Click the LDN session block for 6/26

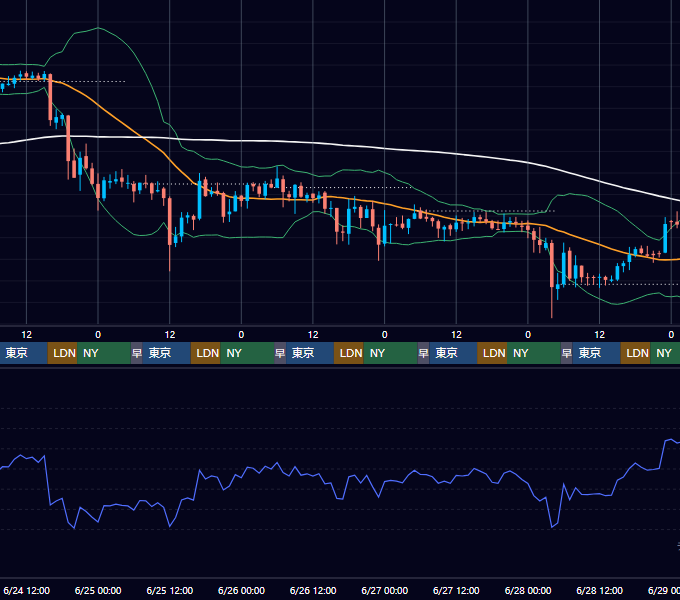click(x=349, y=353)
